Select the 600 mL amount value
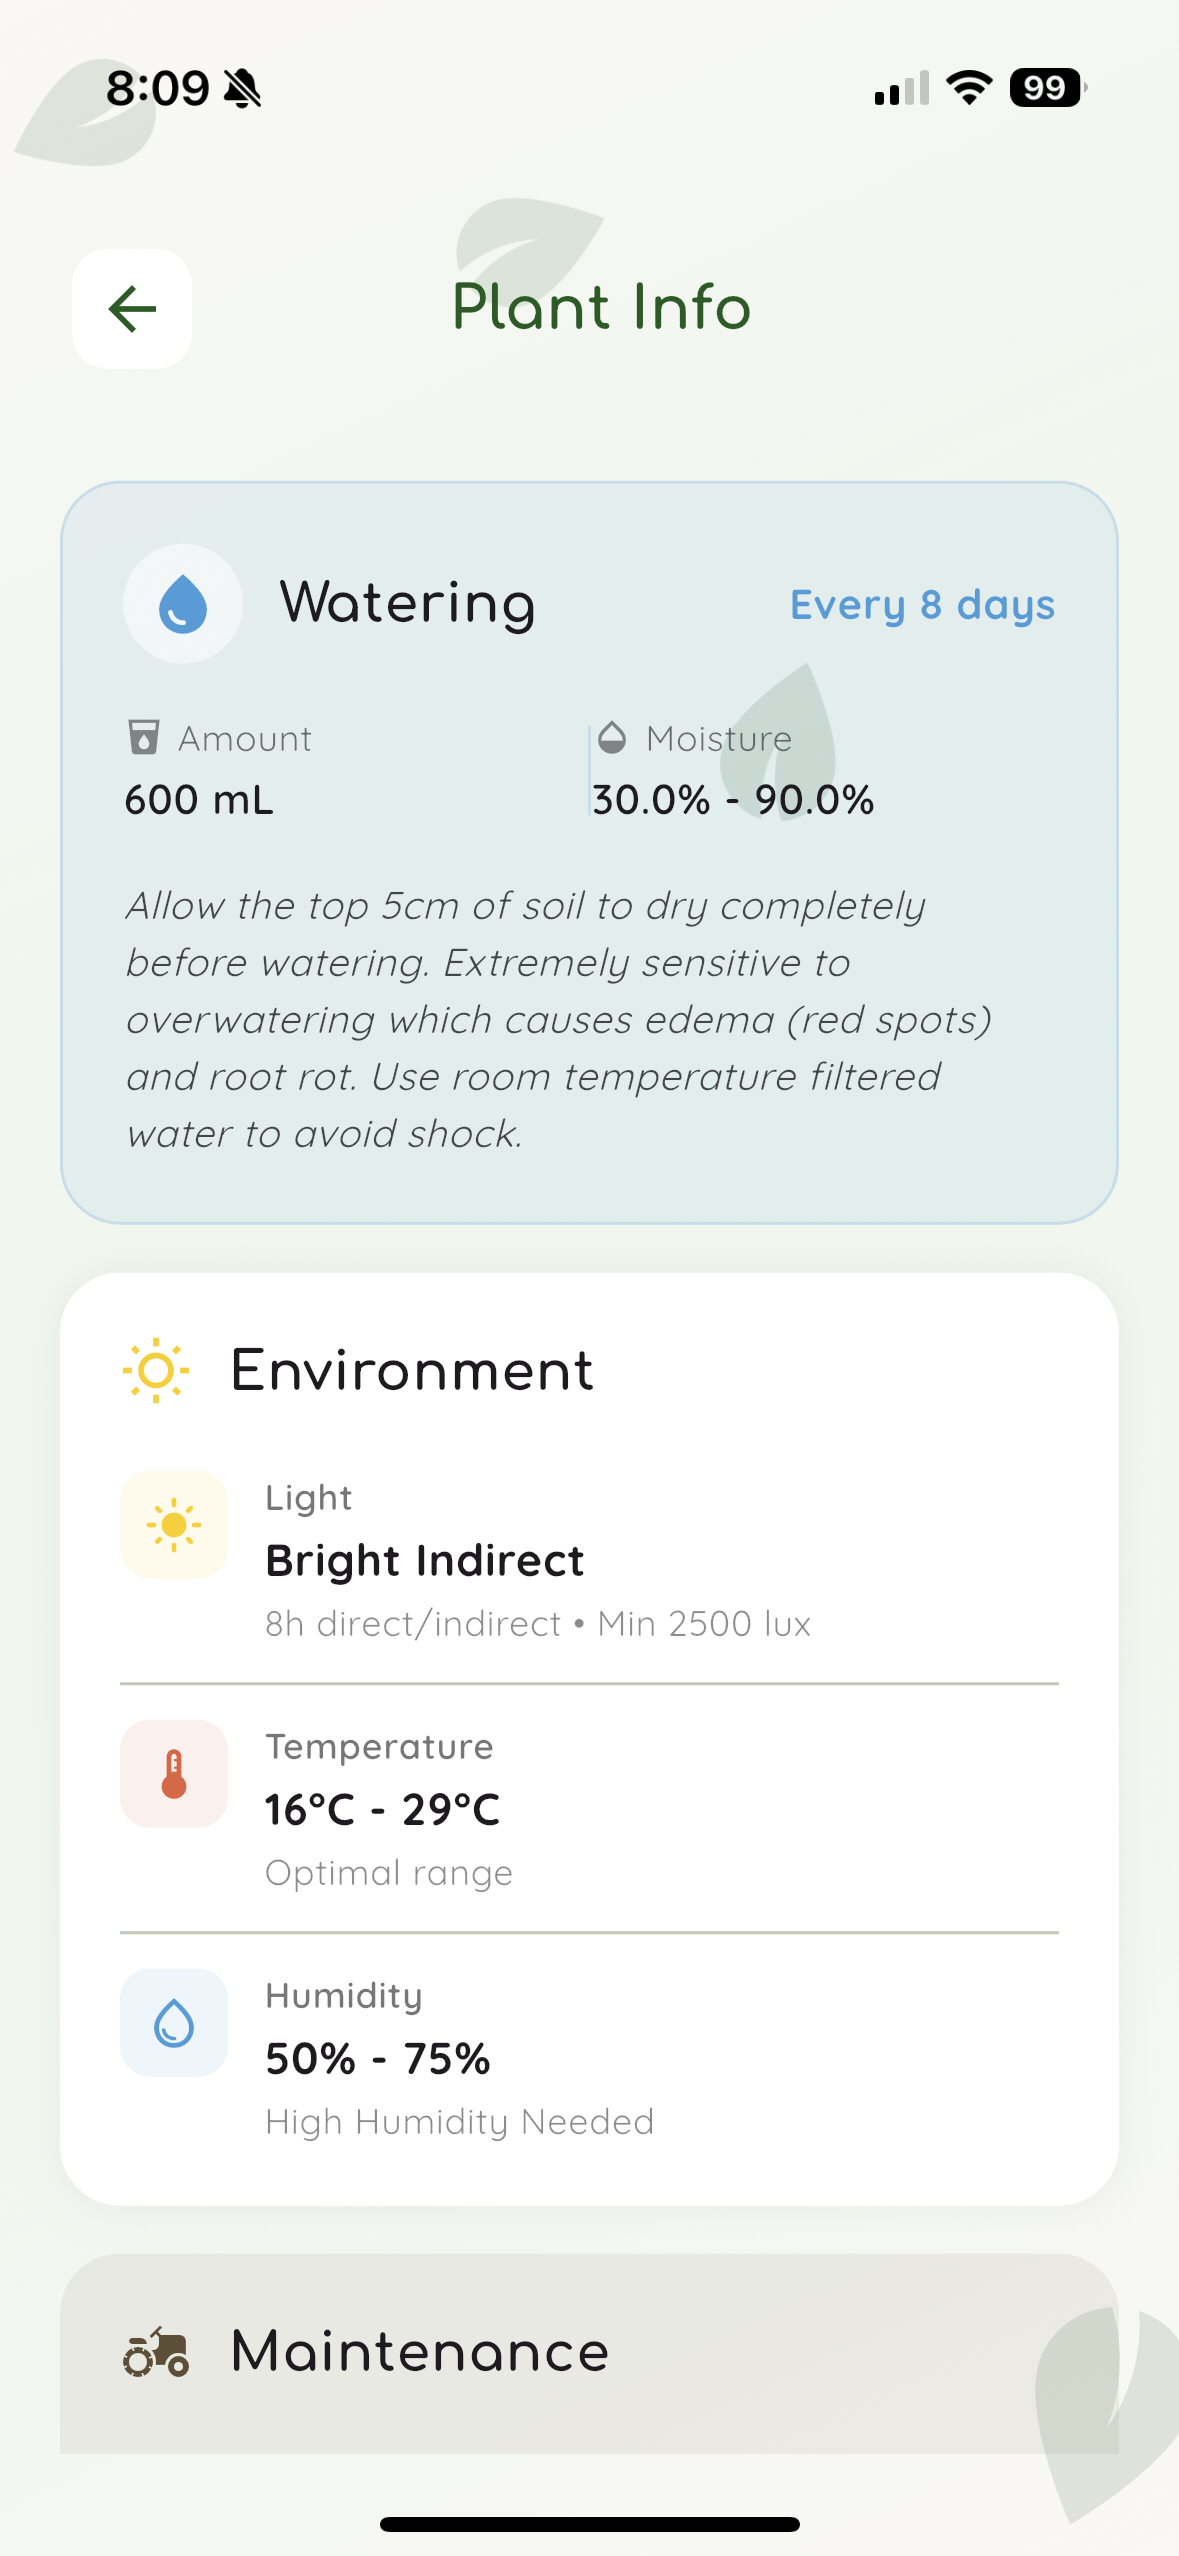1179x2556 pixels. click(x=198, y=799)
